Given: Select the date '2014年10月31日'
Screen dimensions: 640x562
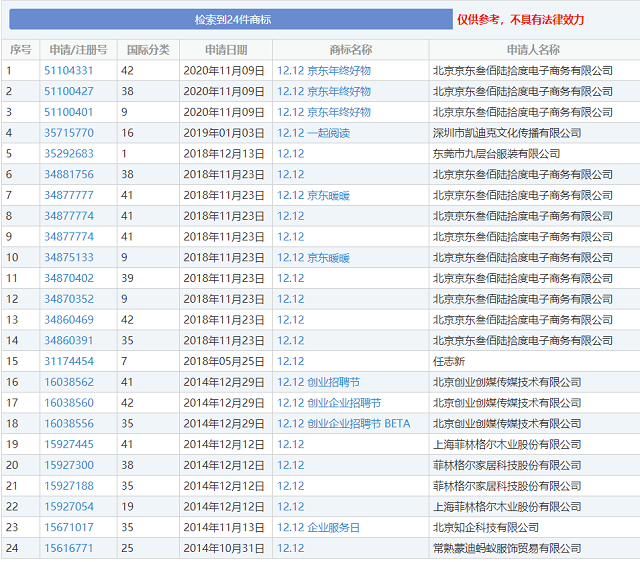Looking at the screenshot, I should tap(224, 549).
